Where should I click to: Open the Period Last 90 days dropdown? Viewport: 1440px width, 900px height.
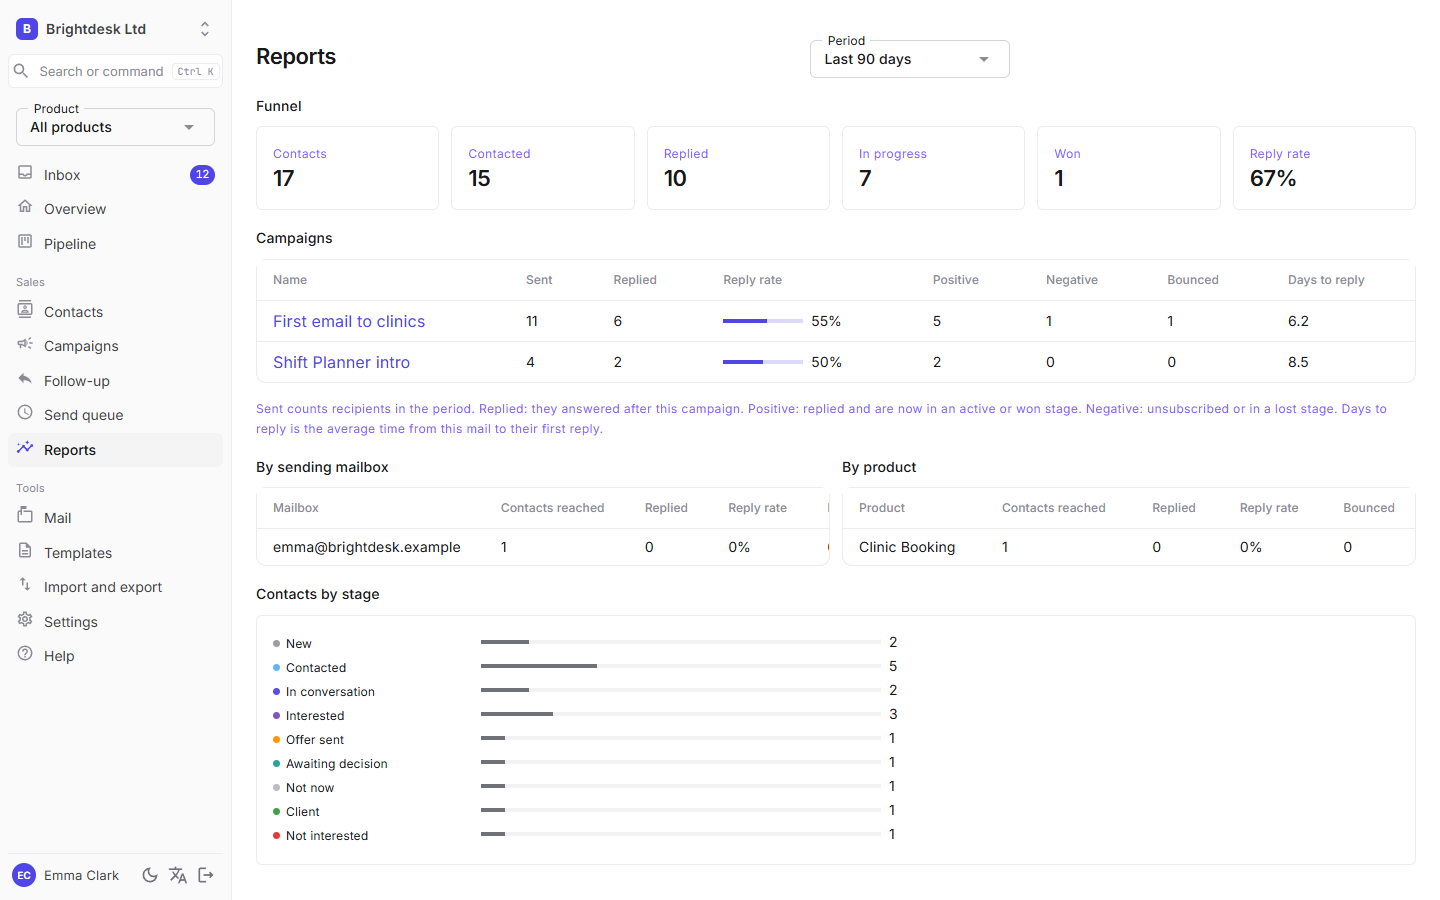909,59
